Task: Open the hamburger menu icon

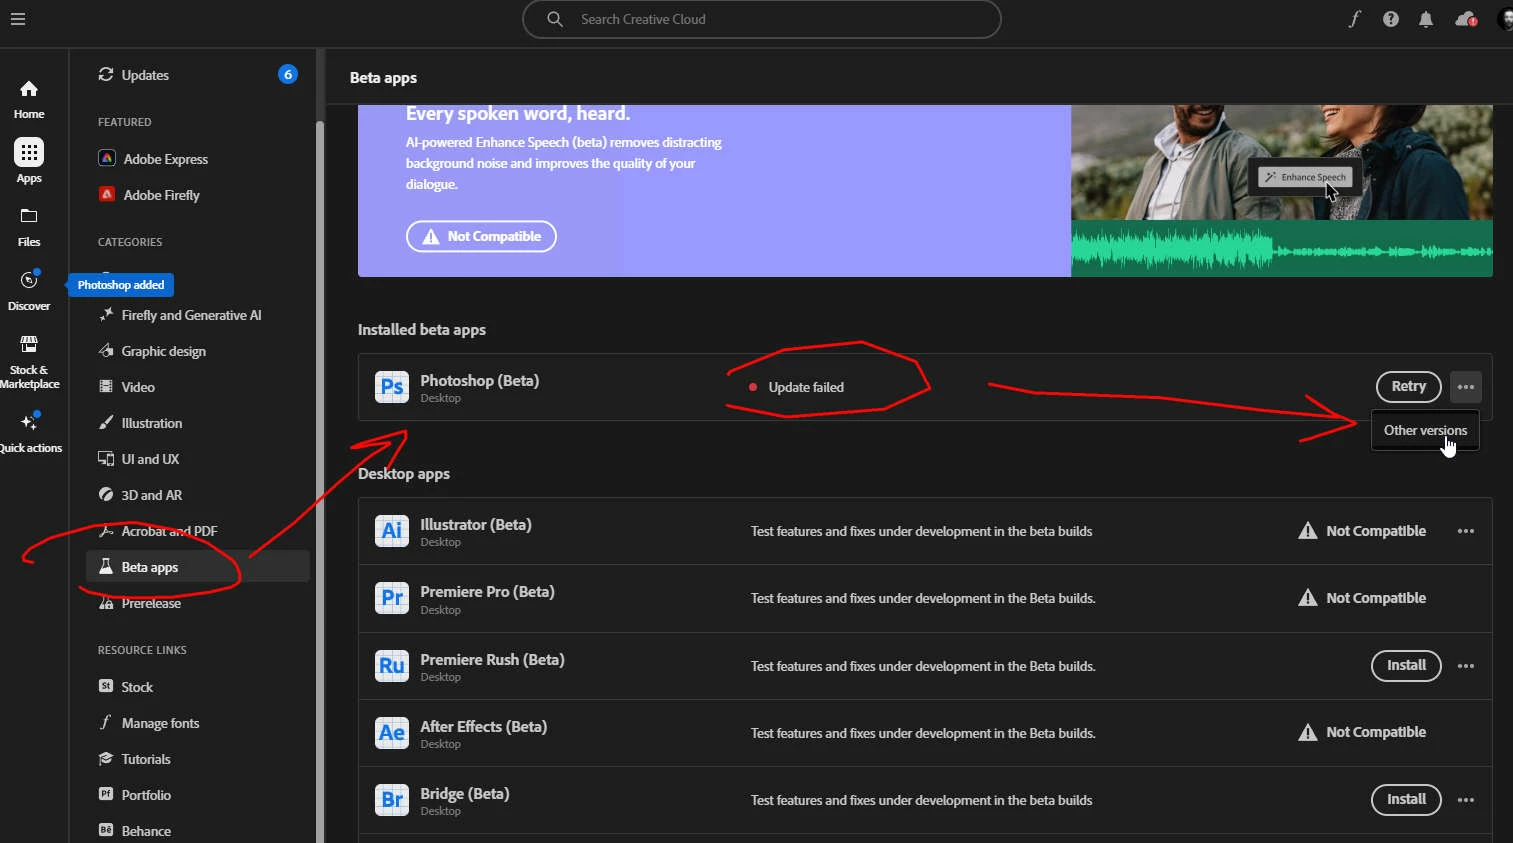Action: pyautogui.click(x=18, y=19)
